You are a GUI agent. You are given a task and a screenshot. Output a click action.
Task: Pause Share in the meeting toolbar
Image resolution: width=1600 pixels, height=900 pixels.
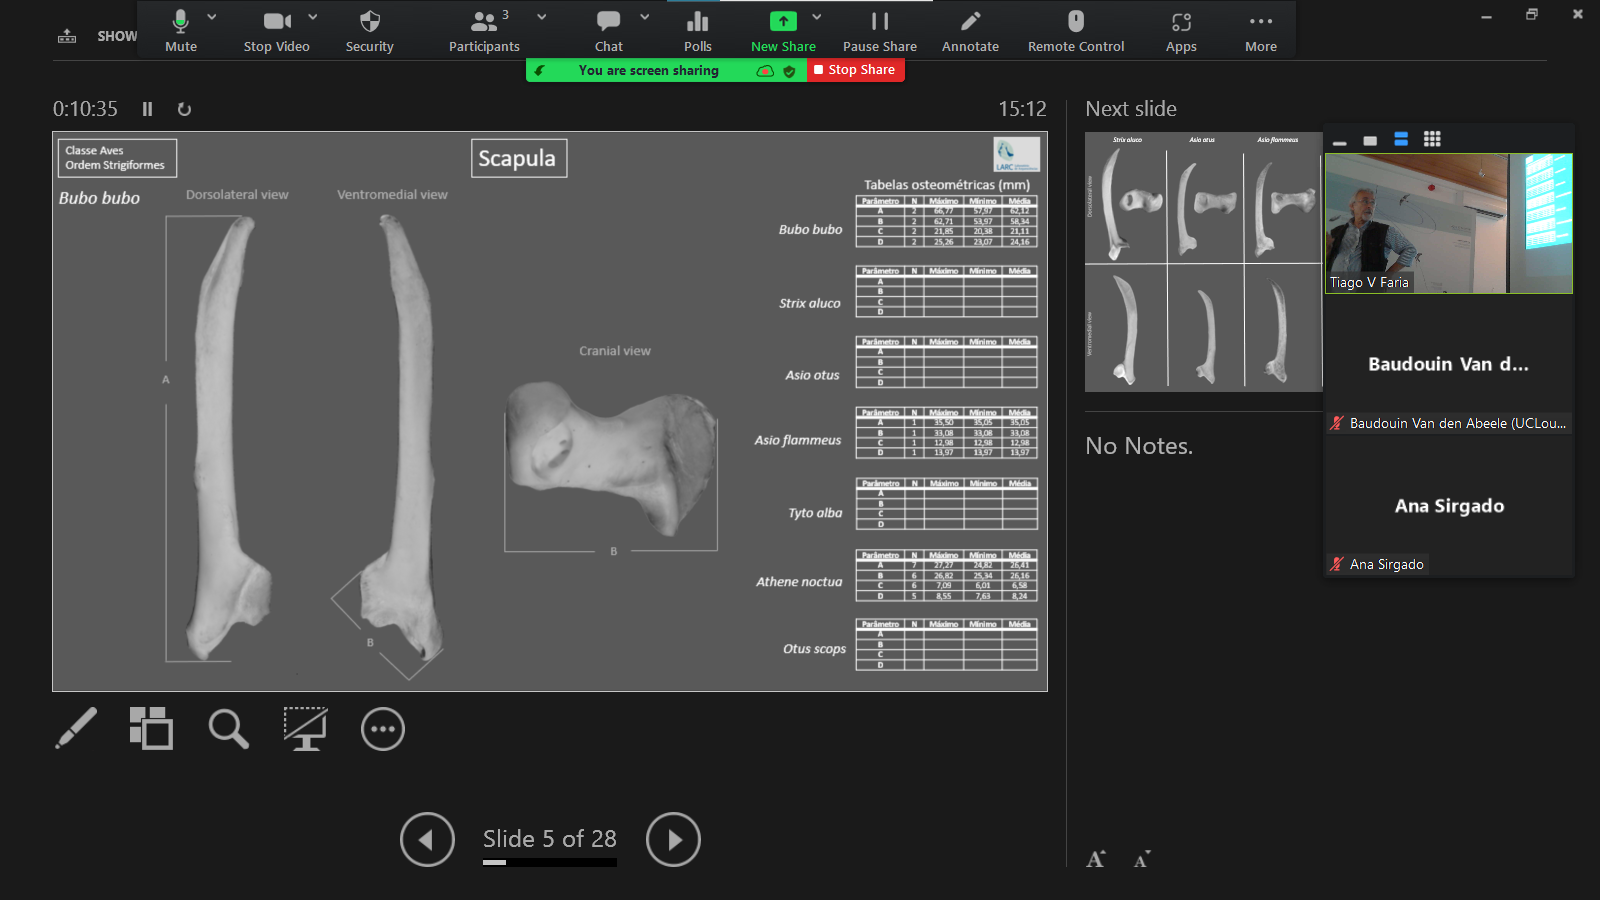coord(880,31)
